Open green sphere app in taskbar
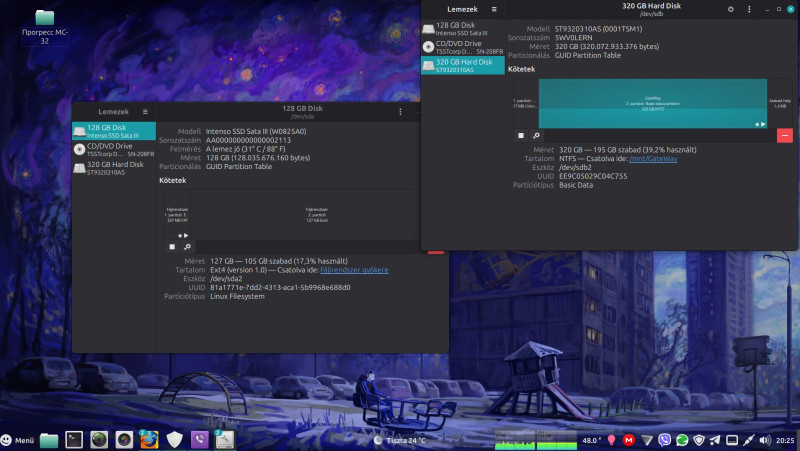The width and height of the screenshot is (800, 451). [99, 440]
